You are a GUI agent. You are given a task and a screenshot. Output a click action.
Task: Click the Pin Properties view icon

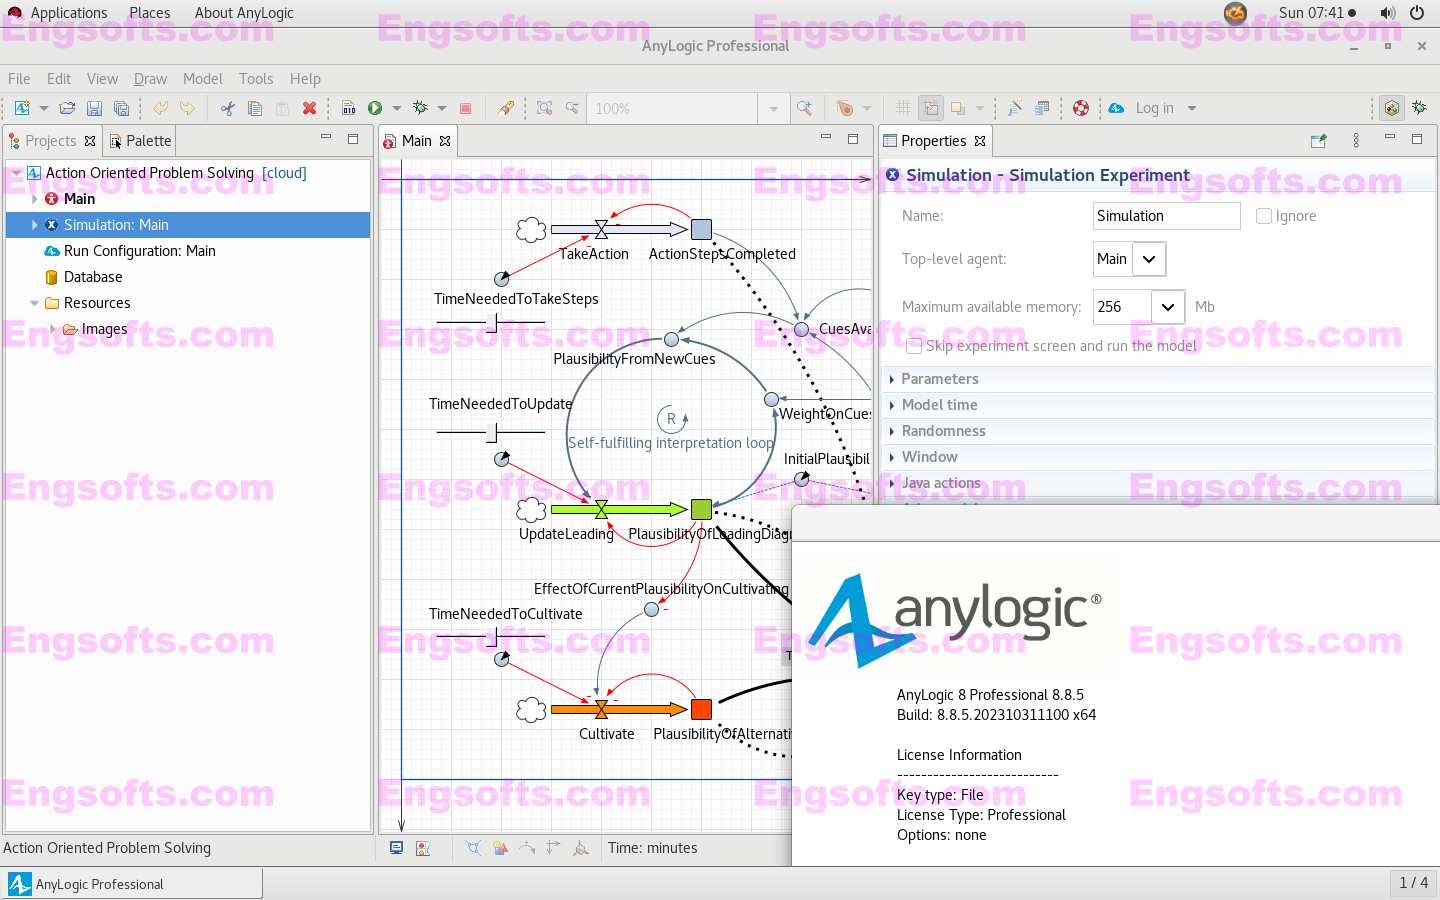tap(1318, 141)
